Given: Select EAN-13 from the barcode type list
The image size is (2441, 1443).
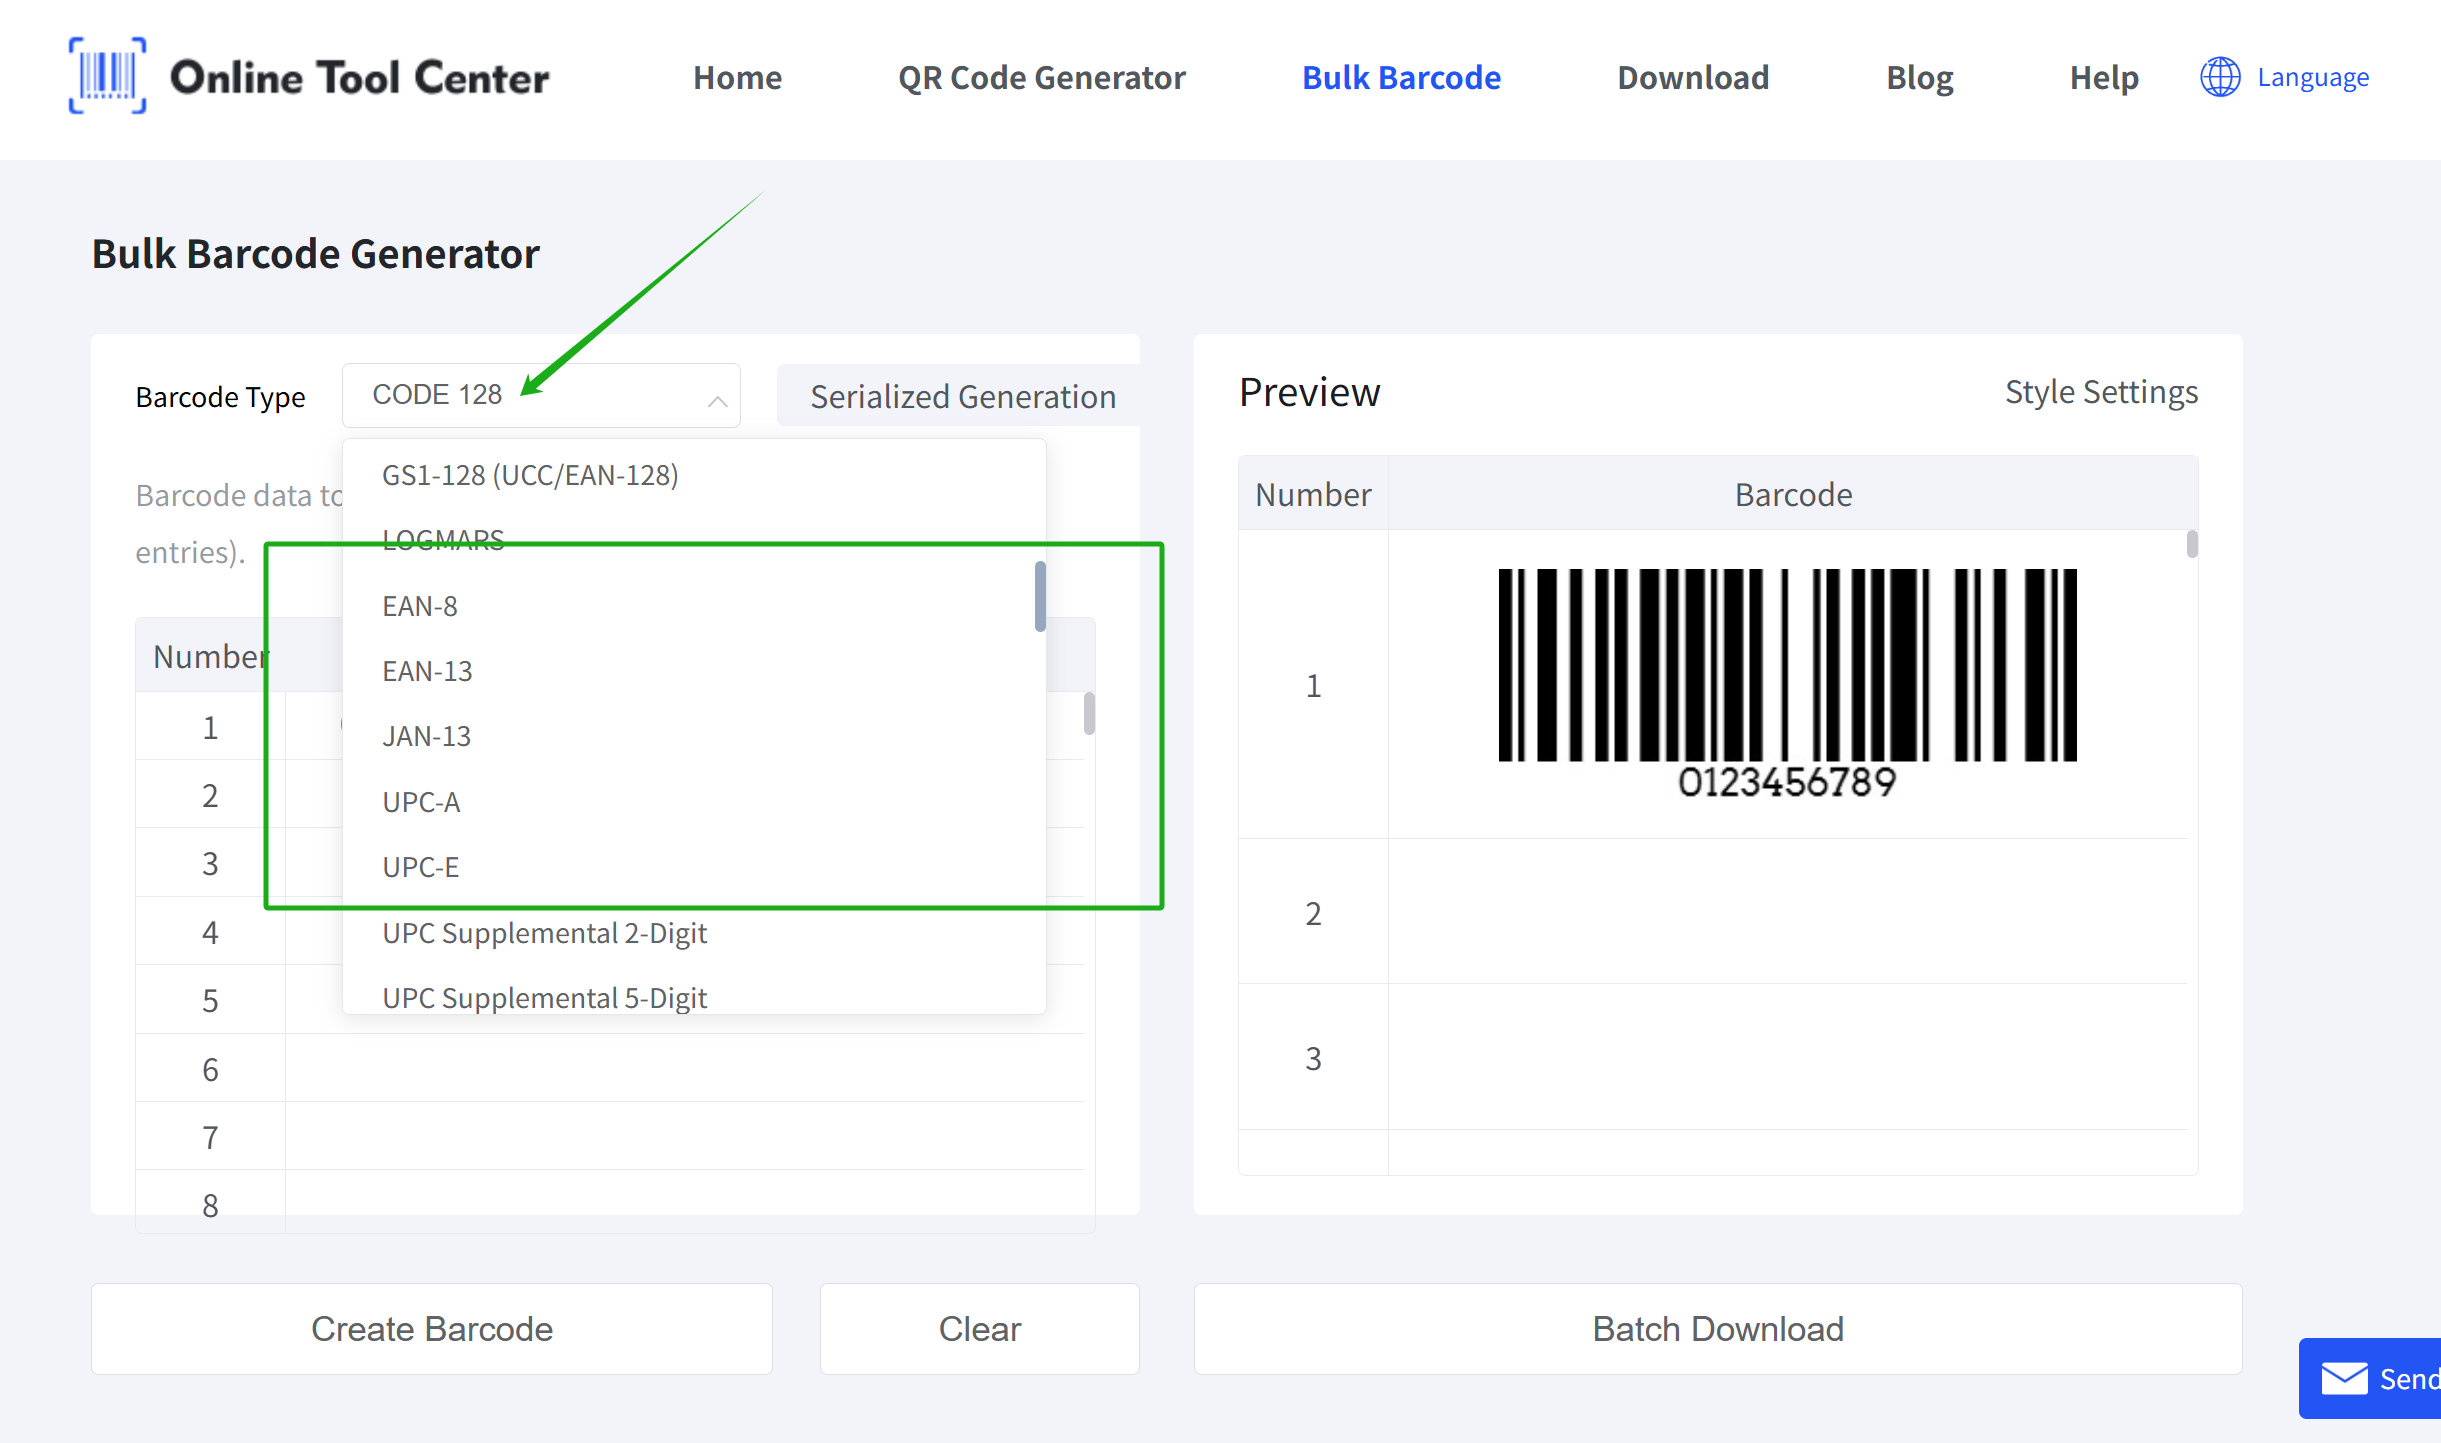Looking at the screenshot, I should [427, 670].
